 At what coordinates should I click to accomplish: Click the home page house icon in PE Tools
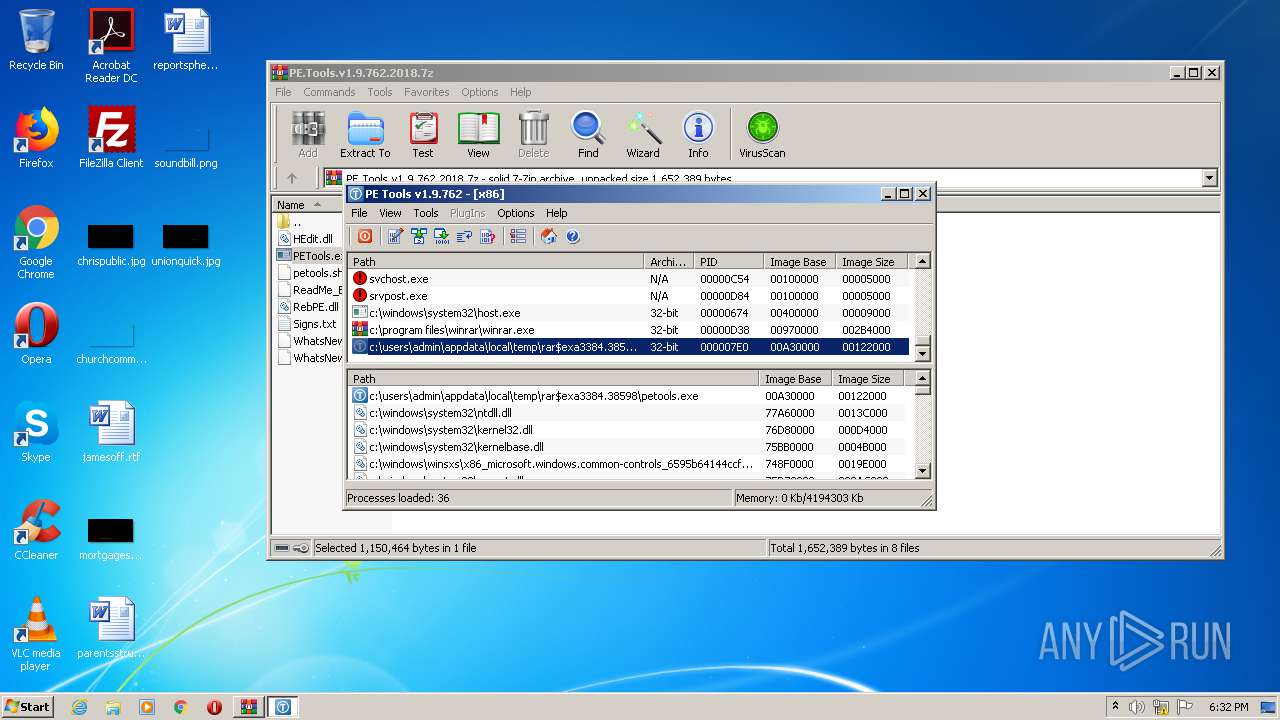549,236
